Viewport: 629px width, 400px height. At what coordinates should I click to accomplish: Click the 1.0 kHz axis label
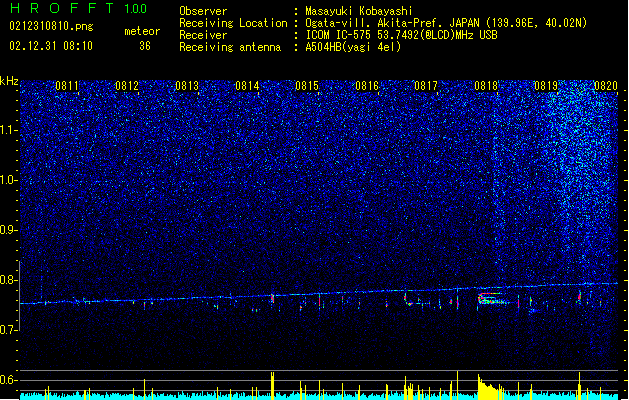[x=8, y=180]
